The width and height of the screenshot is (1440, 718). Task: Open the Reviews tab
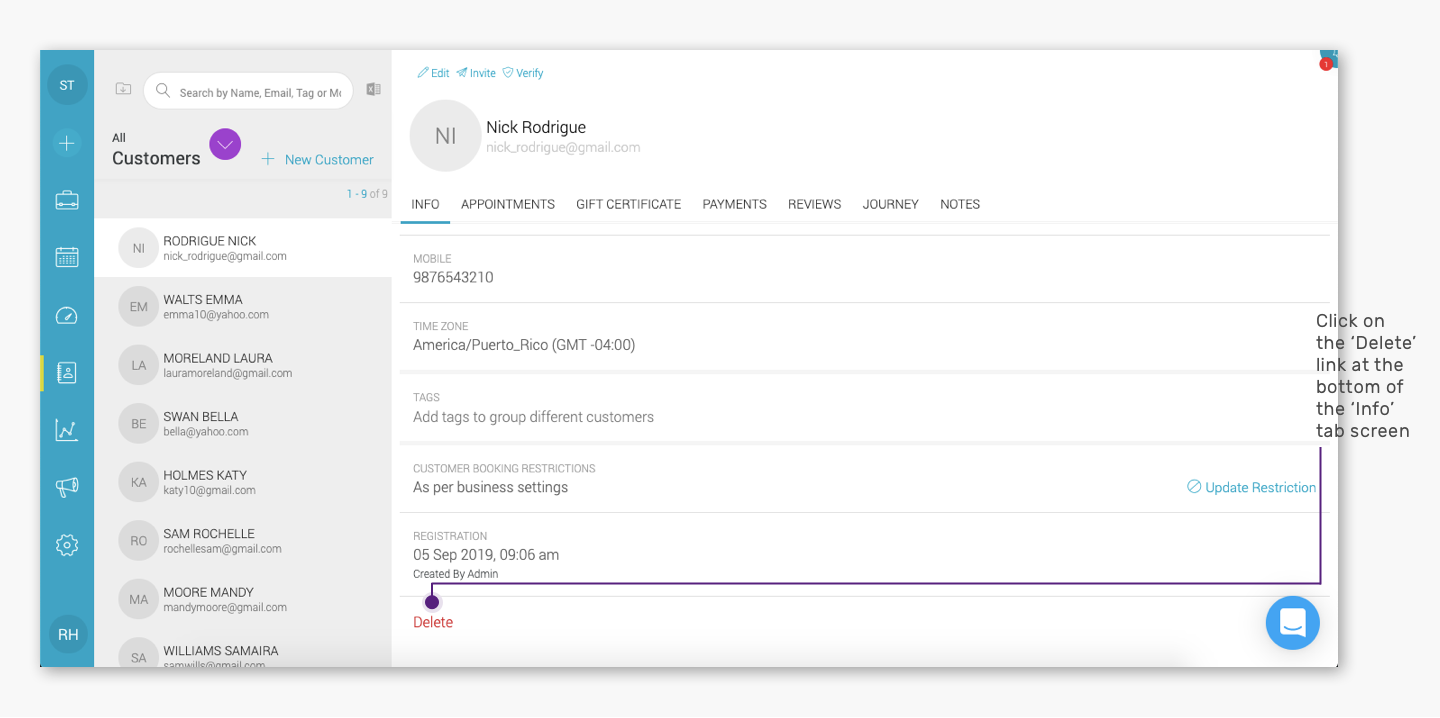[815, 204]
